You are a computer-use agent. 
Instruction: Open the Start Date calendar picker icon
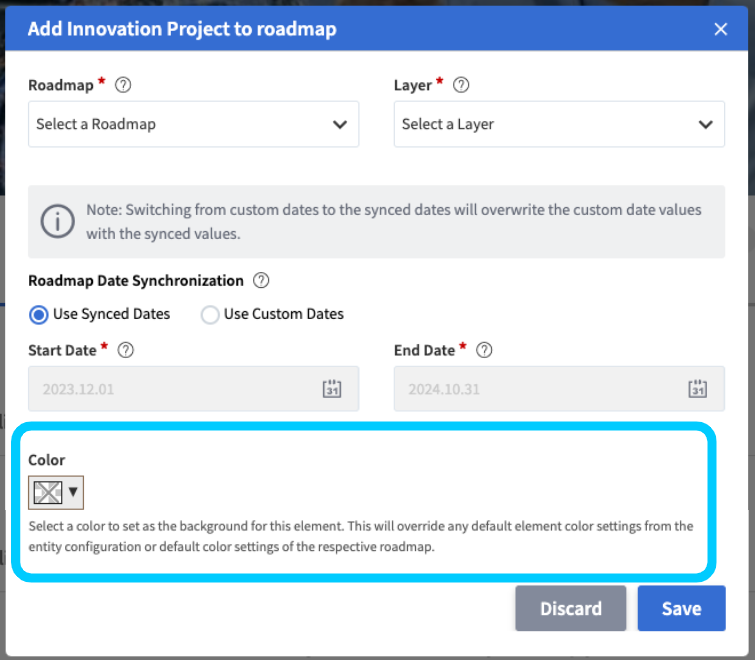332,389
